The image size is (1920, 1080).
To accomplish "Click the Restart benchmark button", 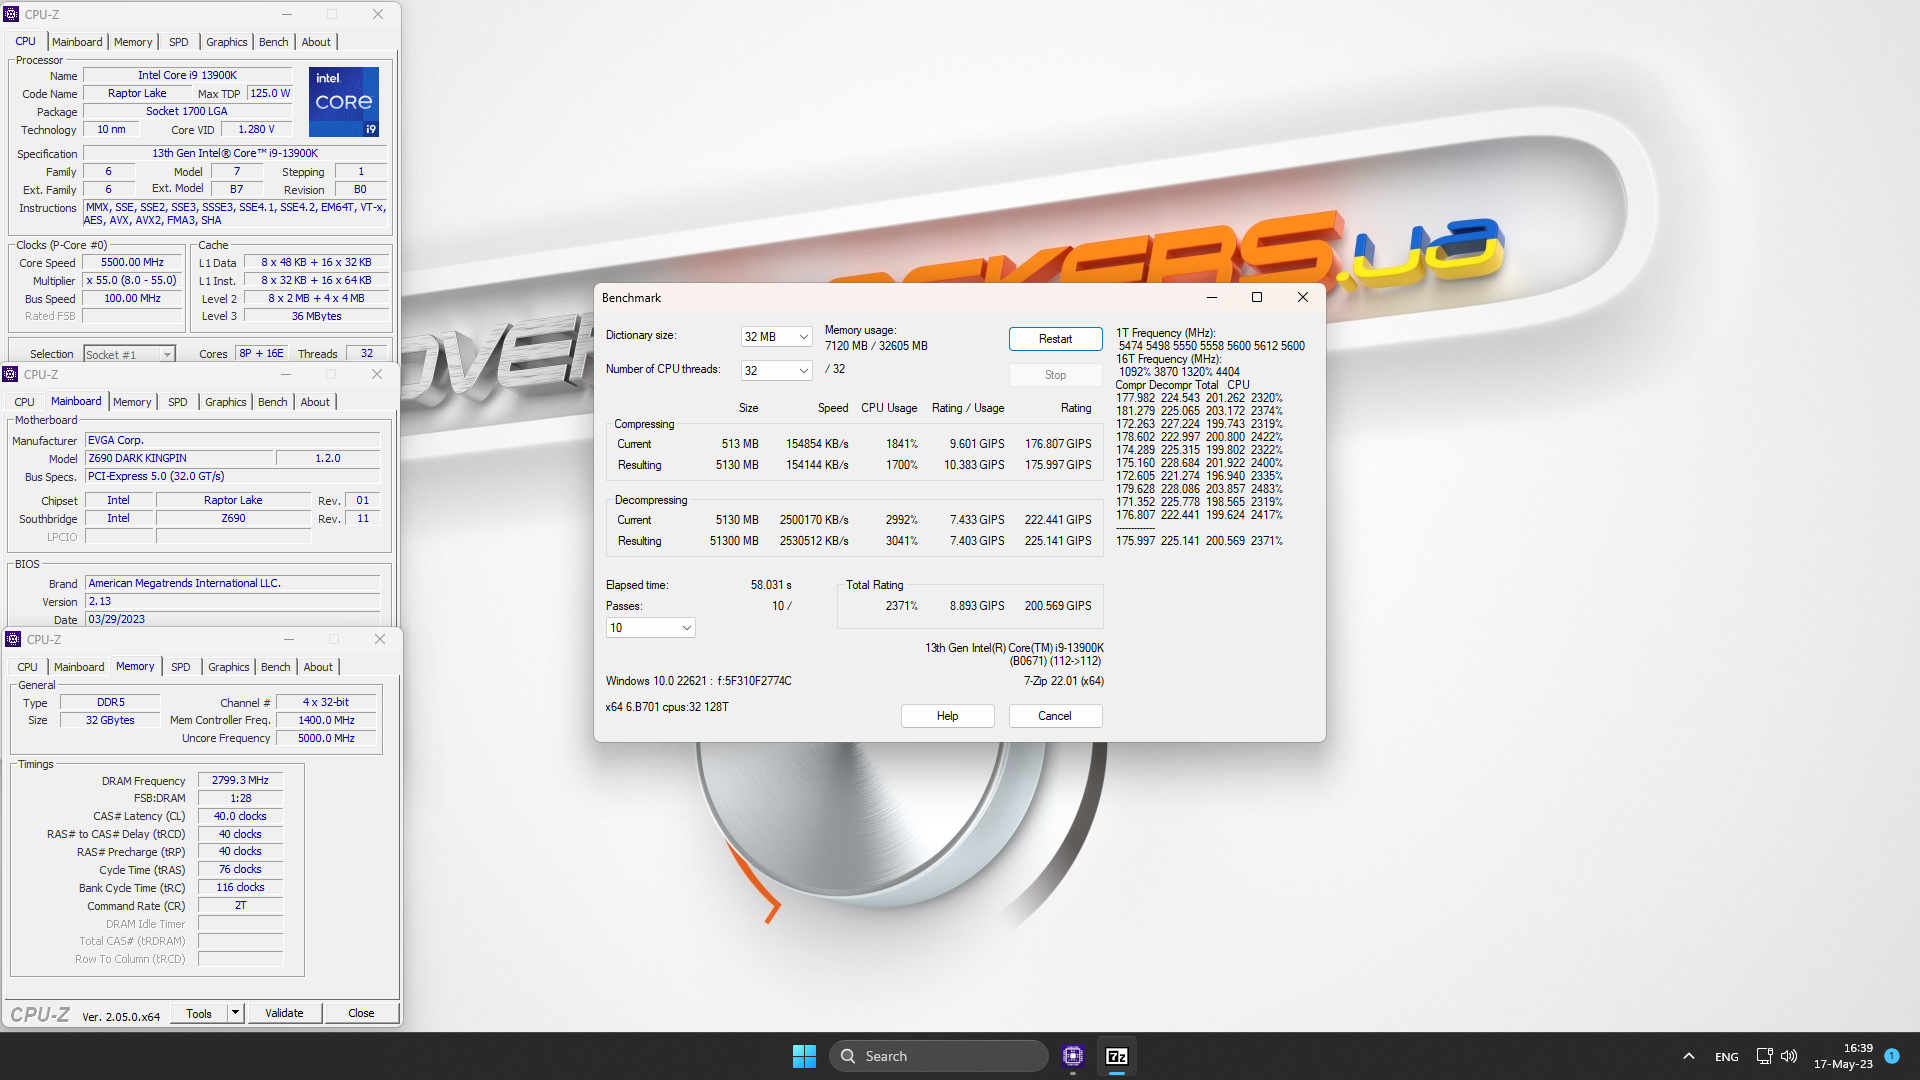I will [x=1055, y=339].
